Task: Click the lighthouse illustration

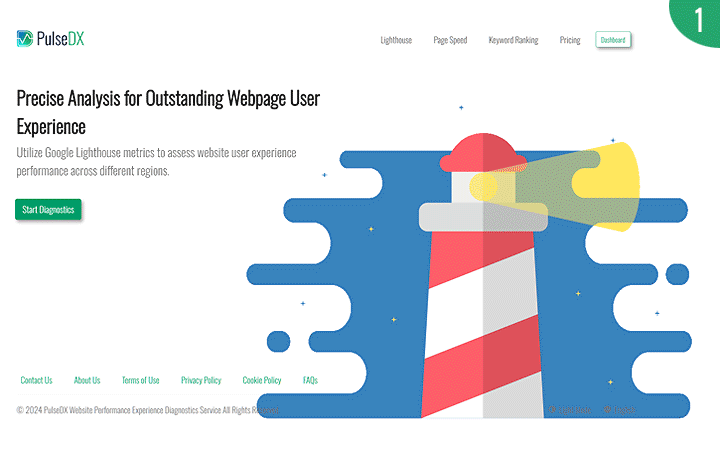Action: click(x=469, y=276)
